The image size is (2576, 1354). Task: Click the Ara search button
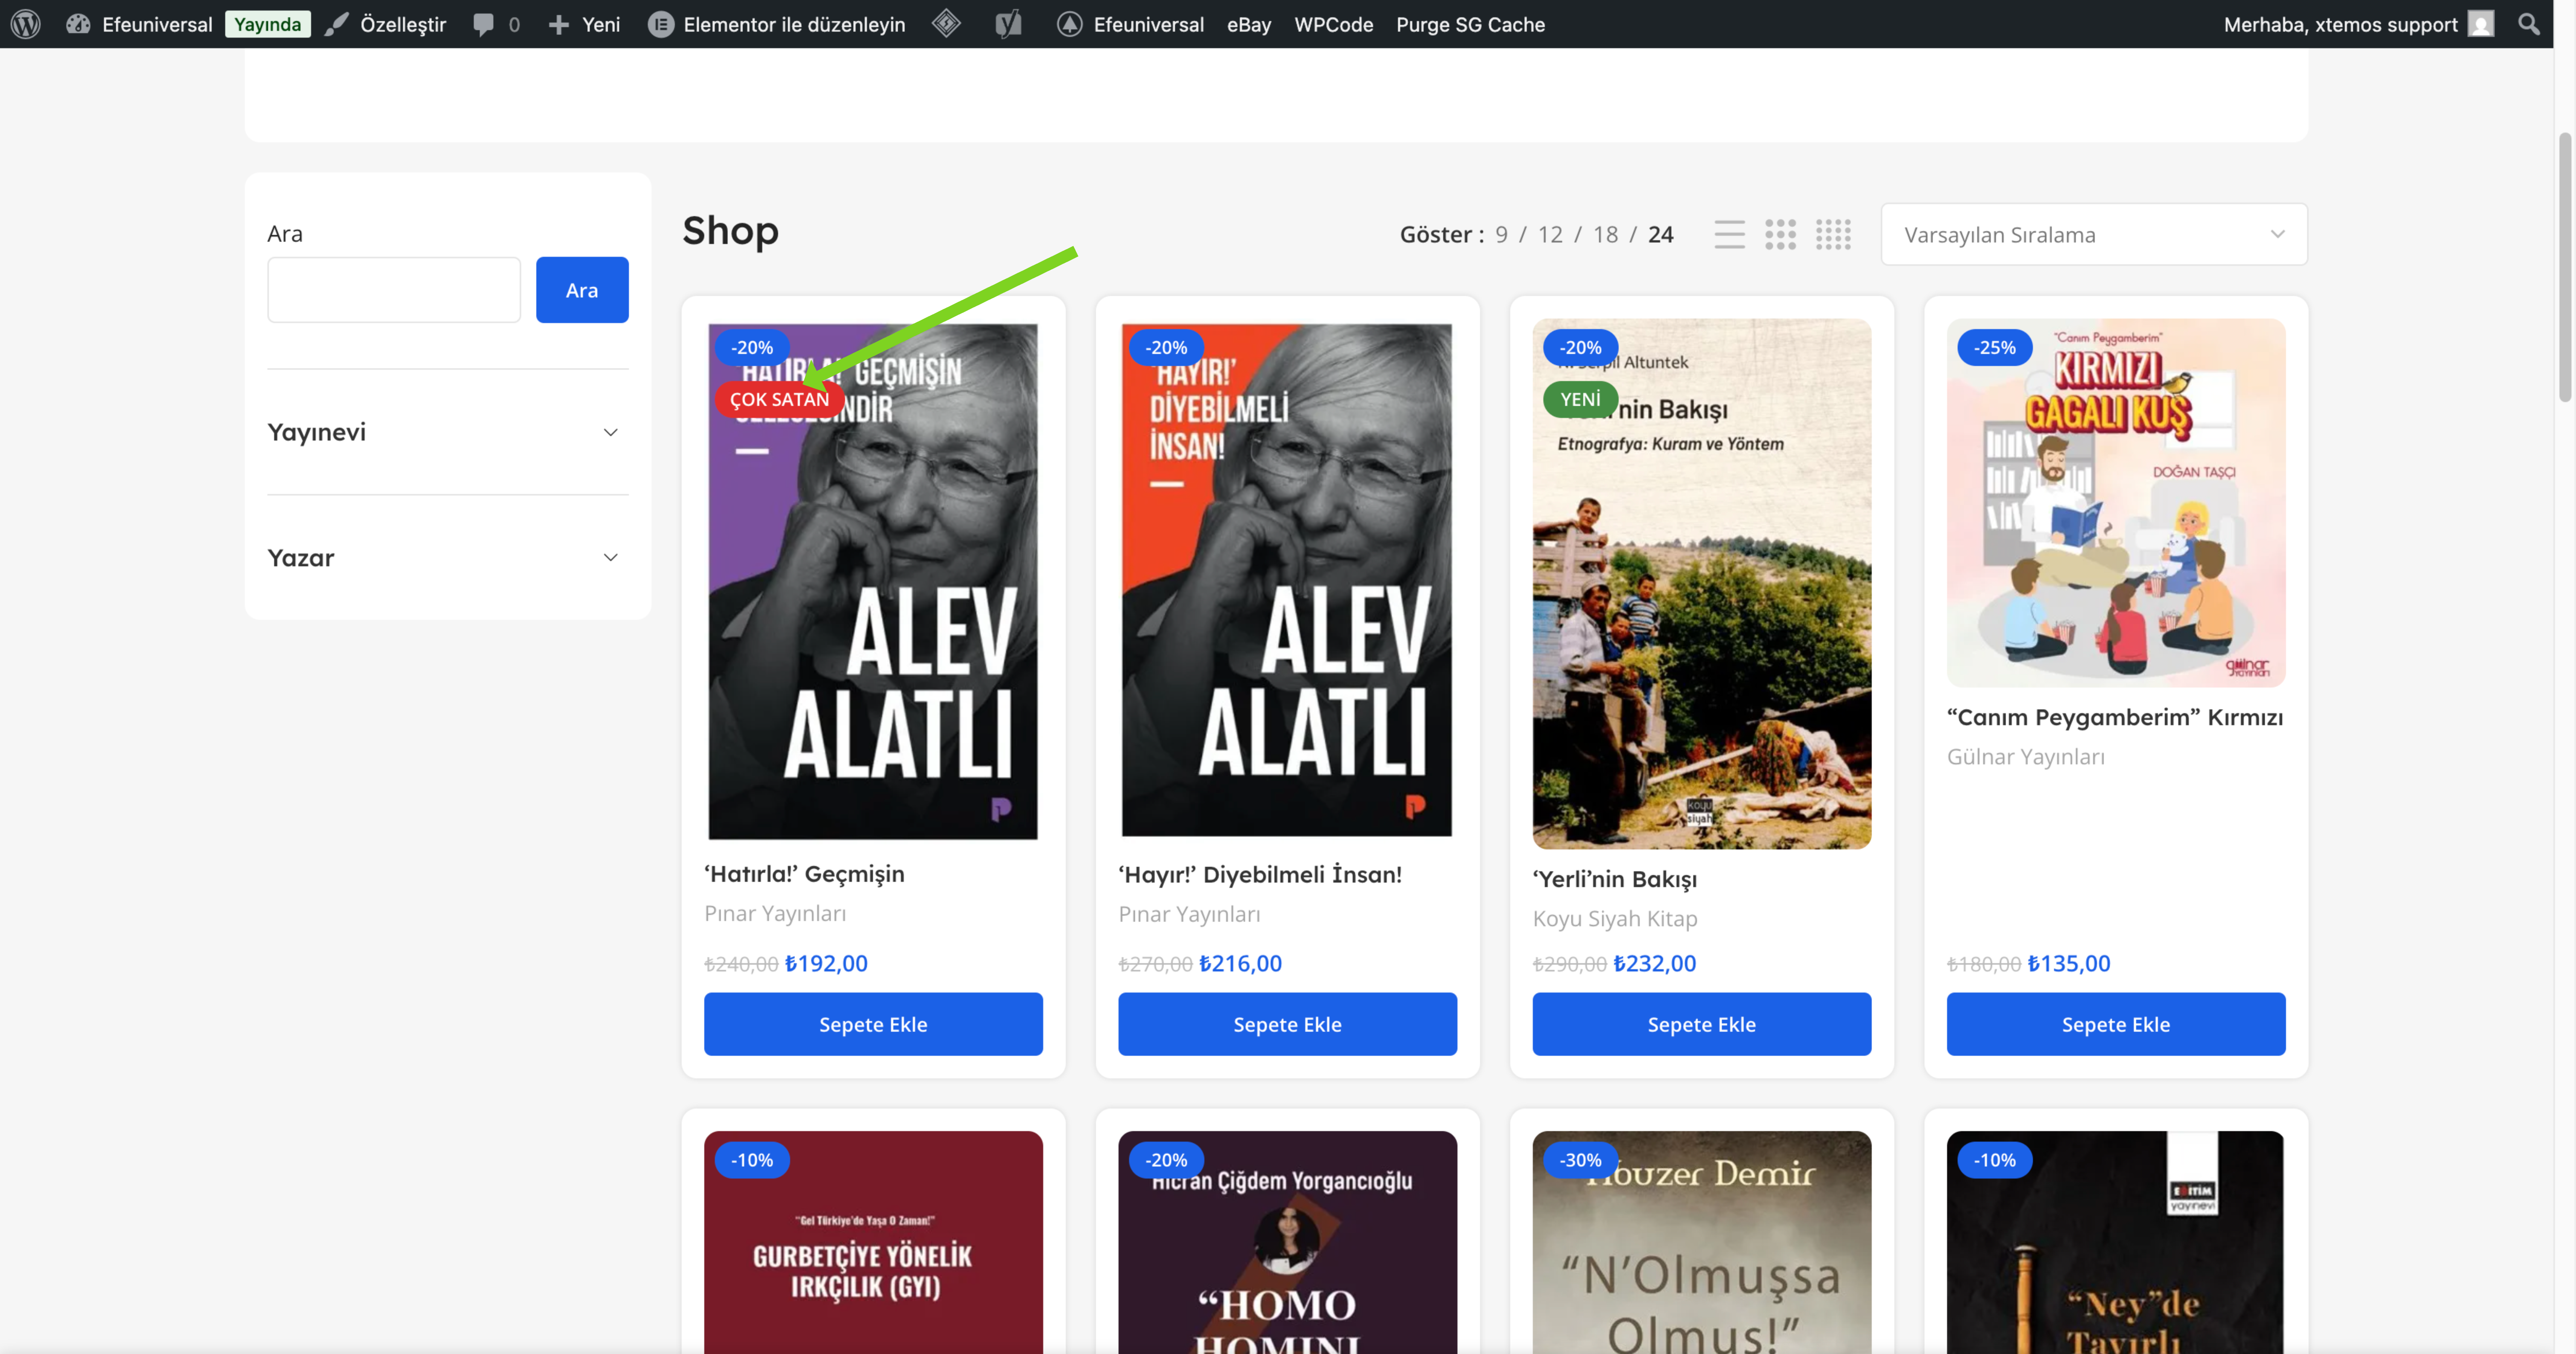click(x=582, y=290)
